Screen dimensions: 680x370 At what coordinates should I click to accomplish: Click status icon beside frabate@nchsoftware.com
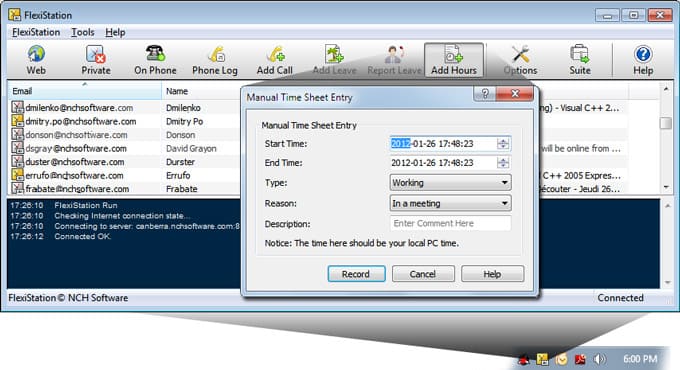[17, 188]
